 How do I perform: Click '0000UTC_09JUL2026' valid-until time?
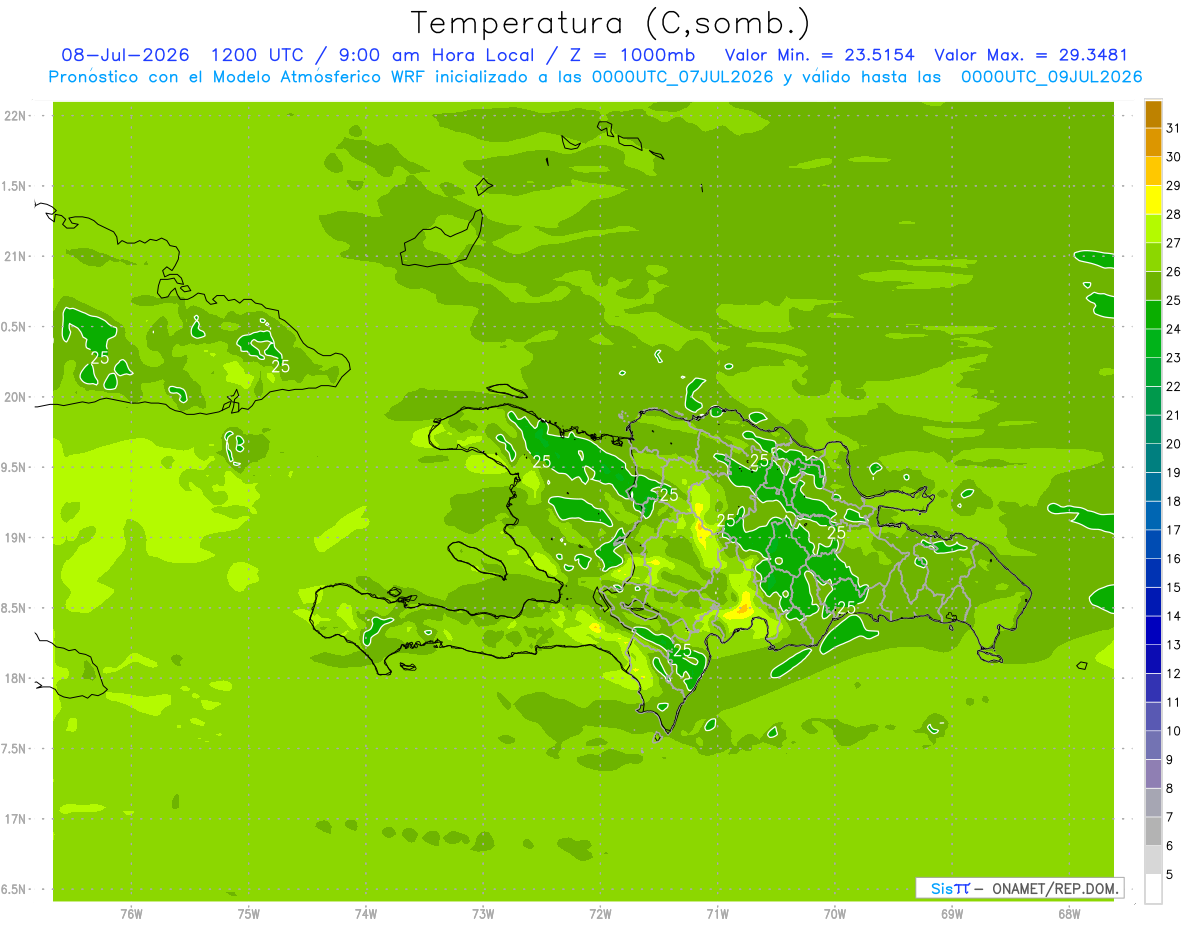tap(1052, 77)
